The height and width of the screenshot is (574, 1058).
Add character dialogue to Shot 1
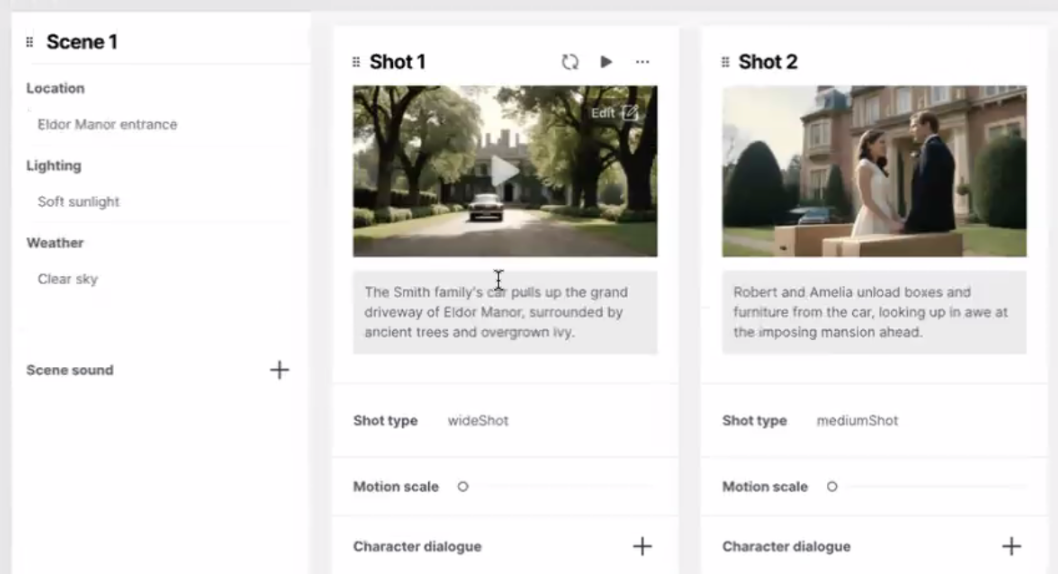tap(642, 546)
